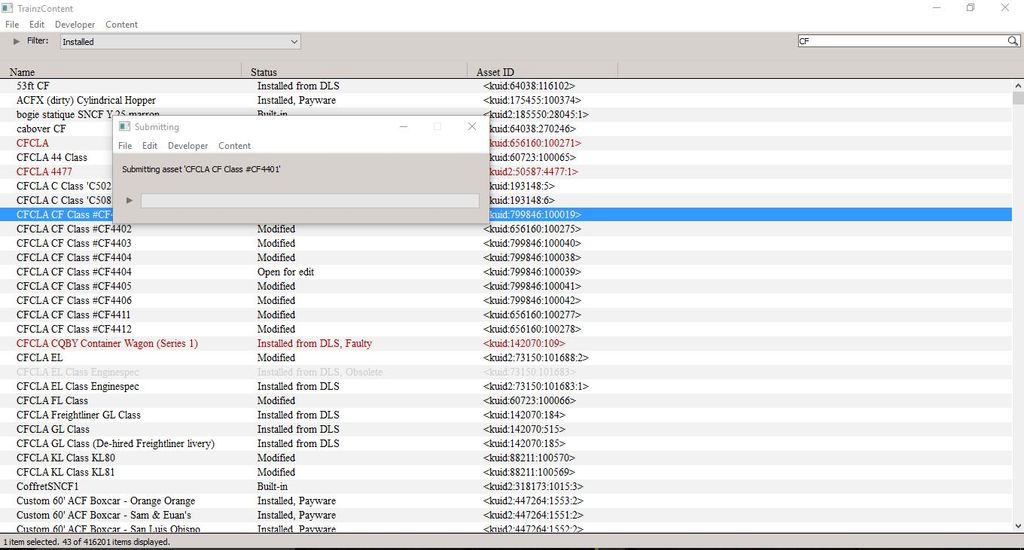This screenshot has height=550, width=1024.
Task: Select CFCLA CF Class #CF4402
Action: (x=506, y=229)
